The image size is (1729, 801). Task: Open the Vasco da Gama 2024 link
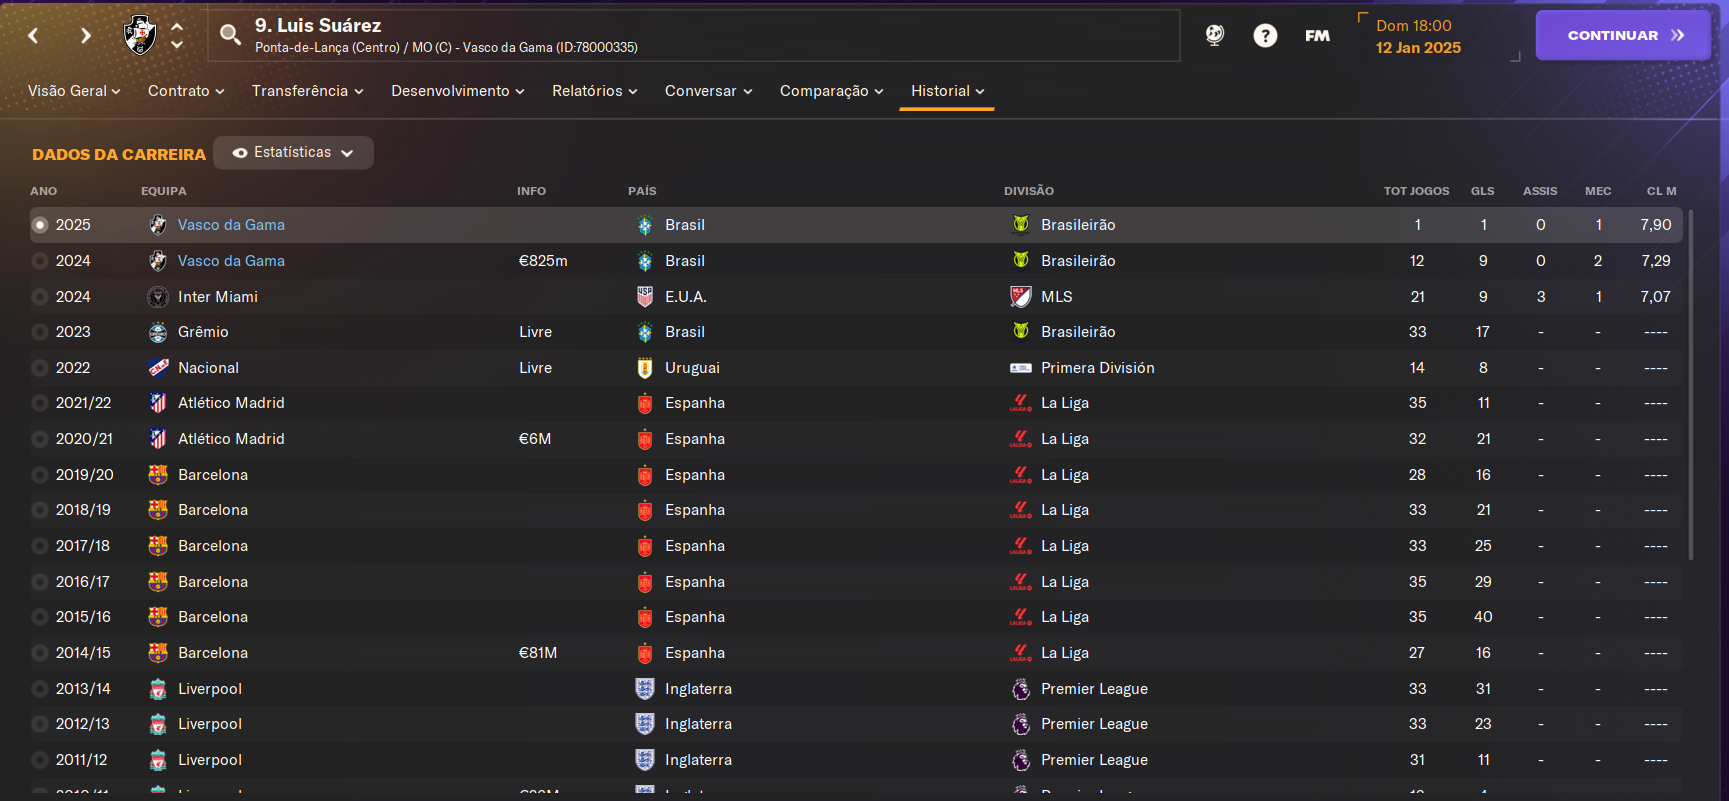231,261
